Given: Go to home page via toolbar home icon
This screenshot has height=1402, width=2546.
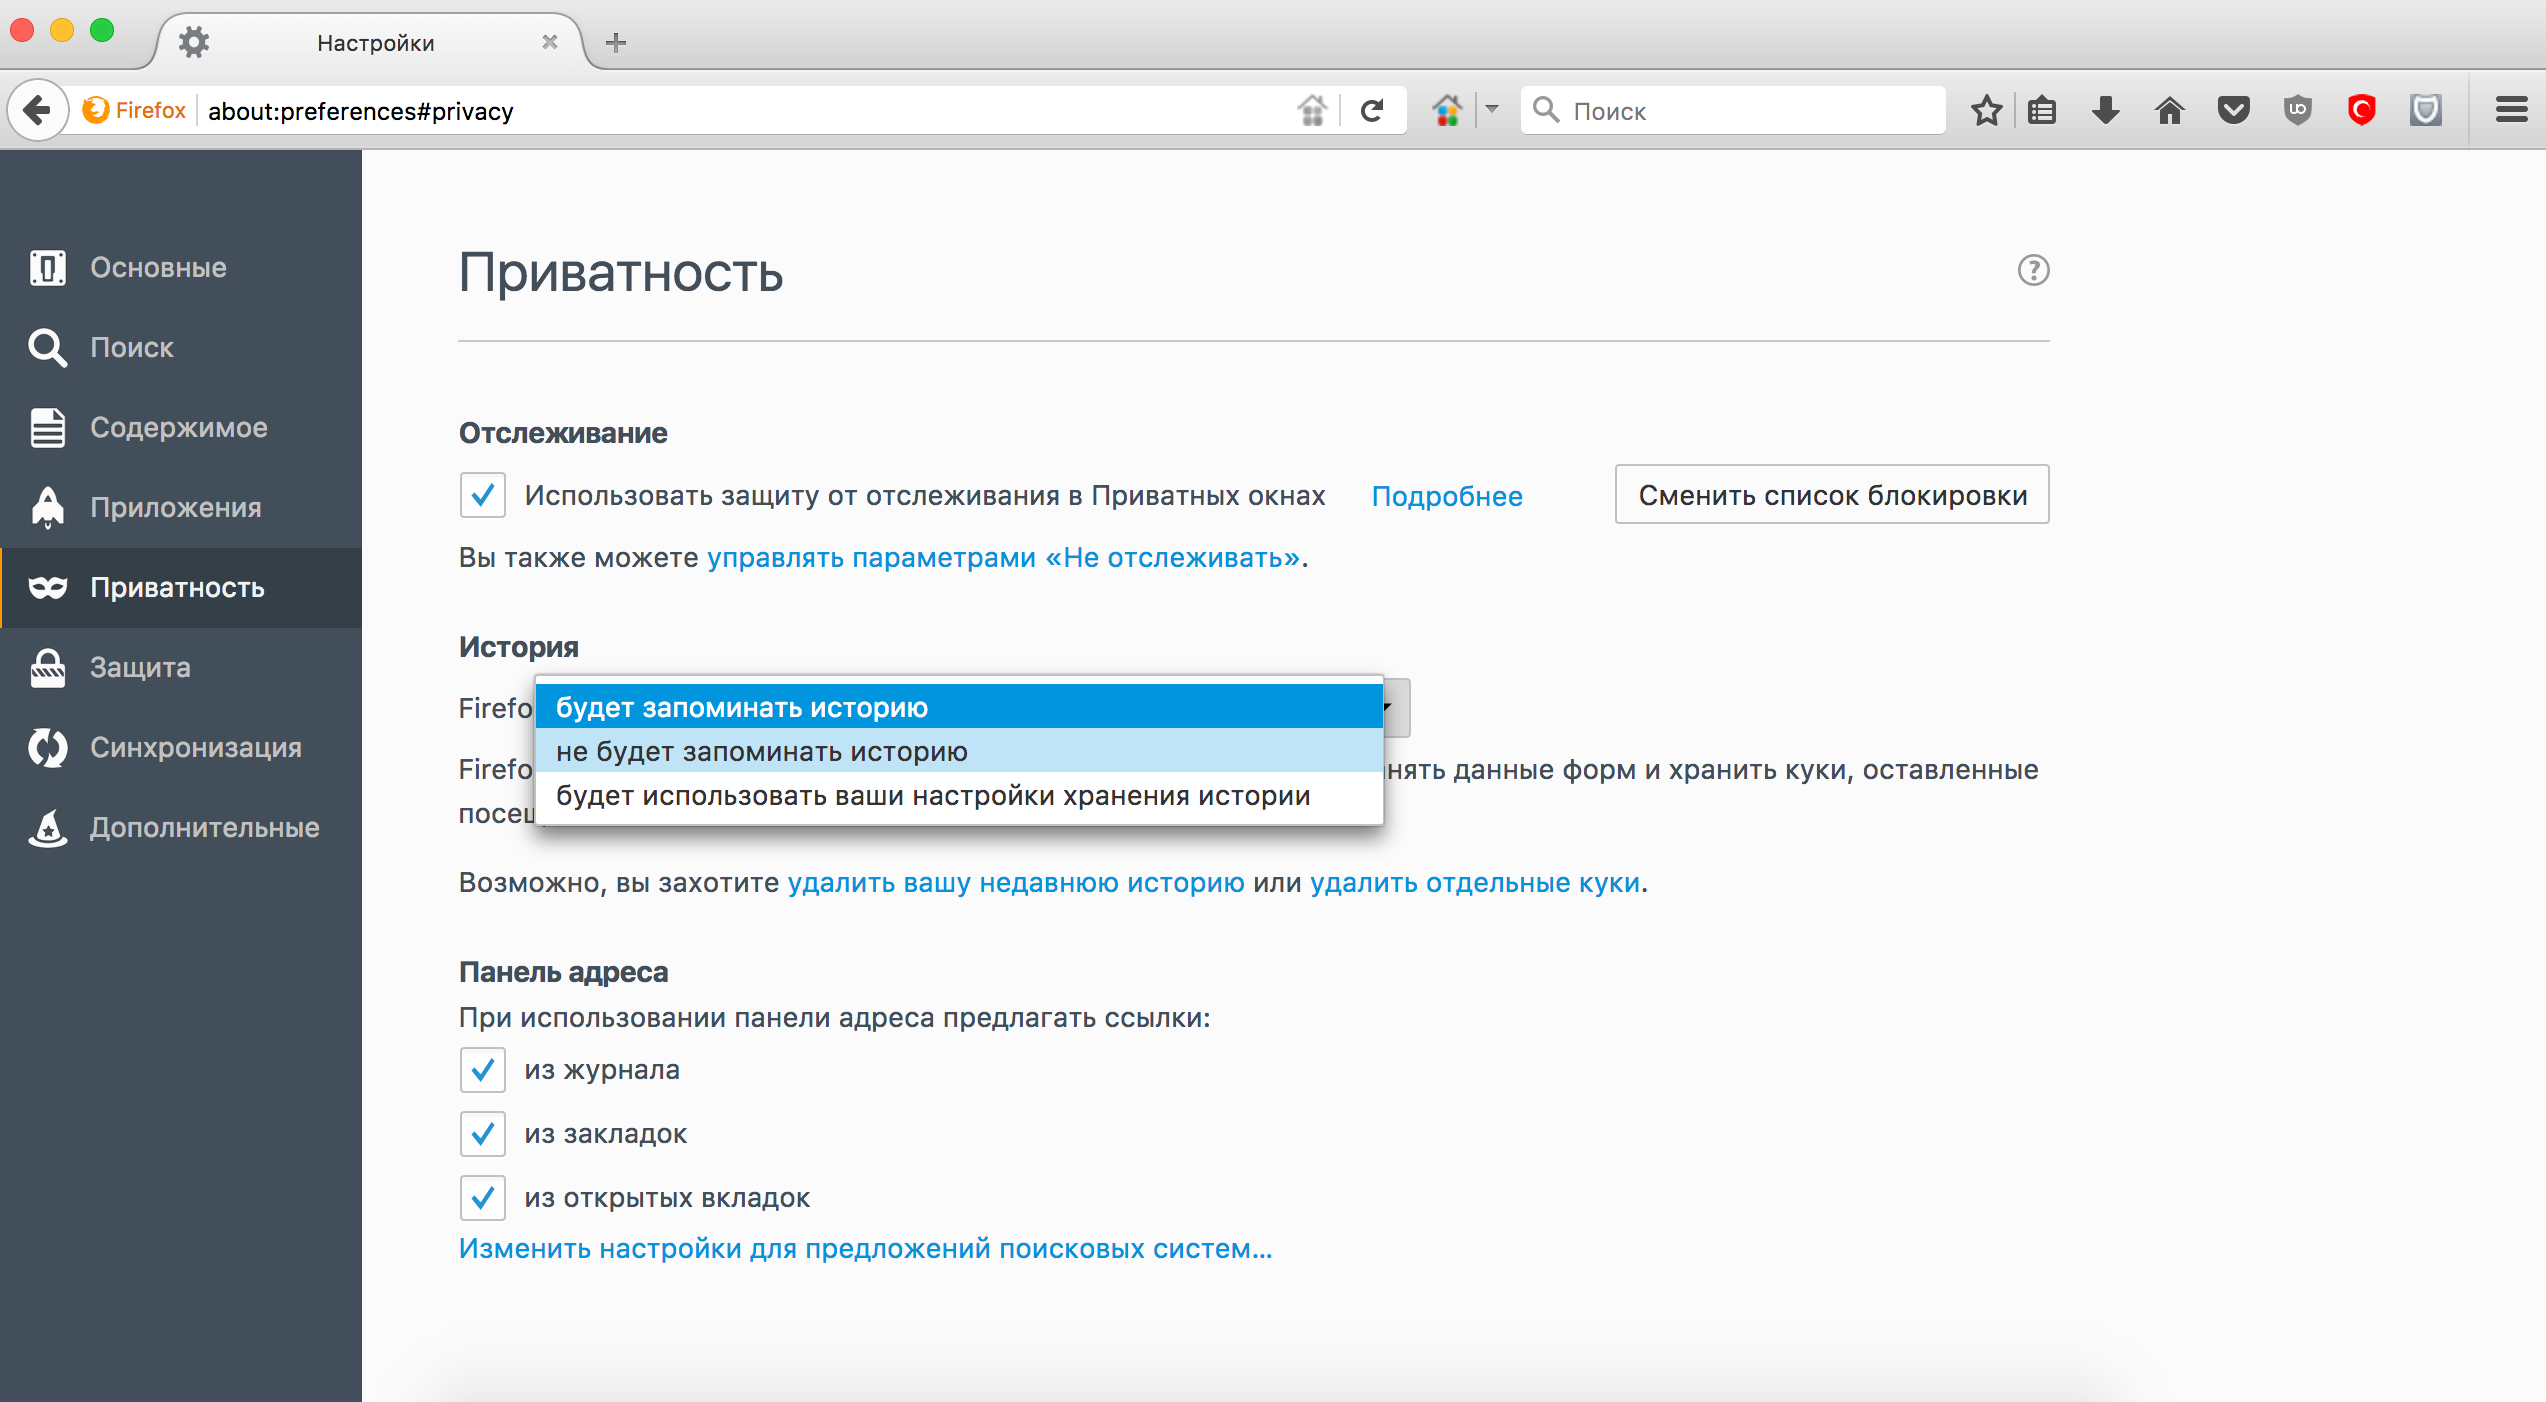Looking at the screenshot, I should [2170, 110].
